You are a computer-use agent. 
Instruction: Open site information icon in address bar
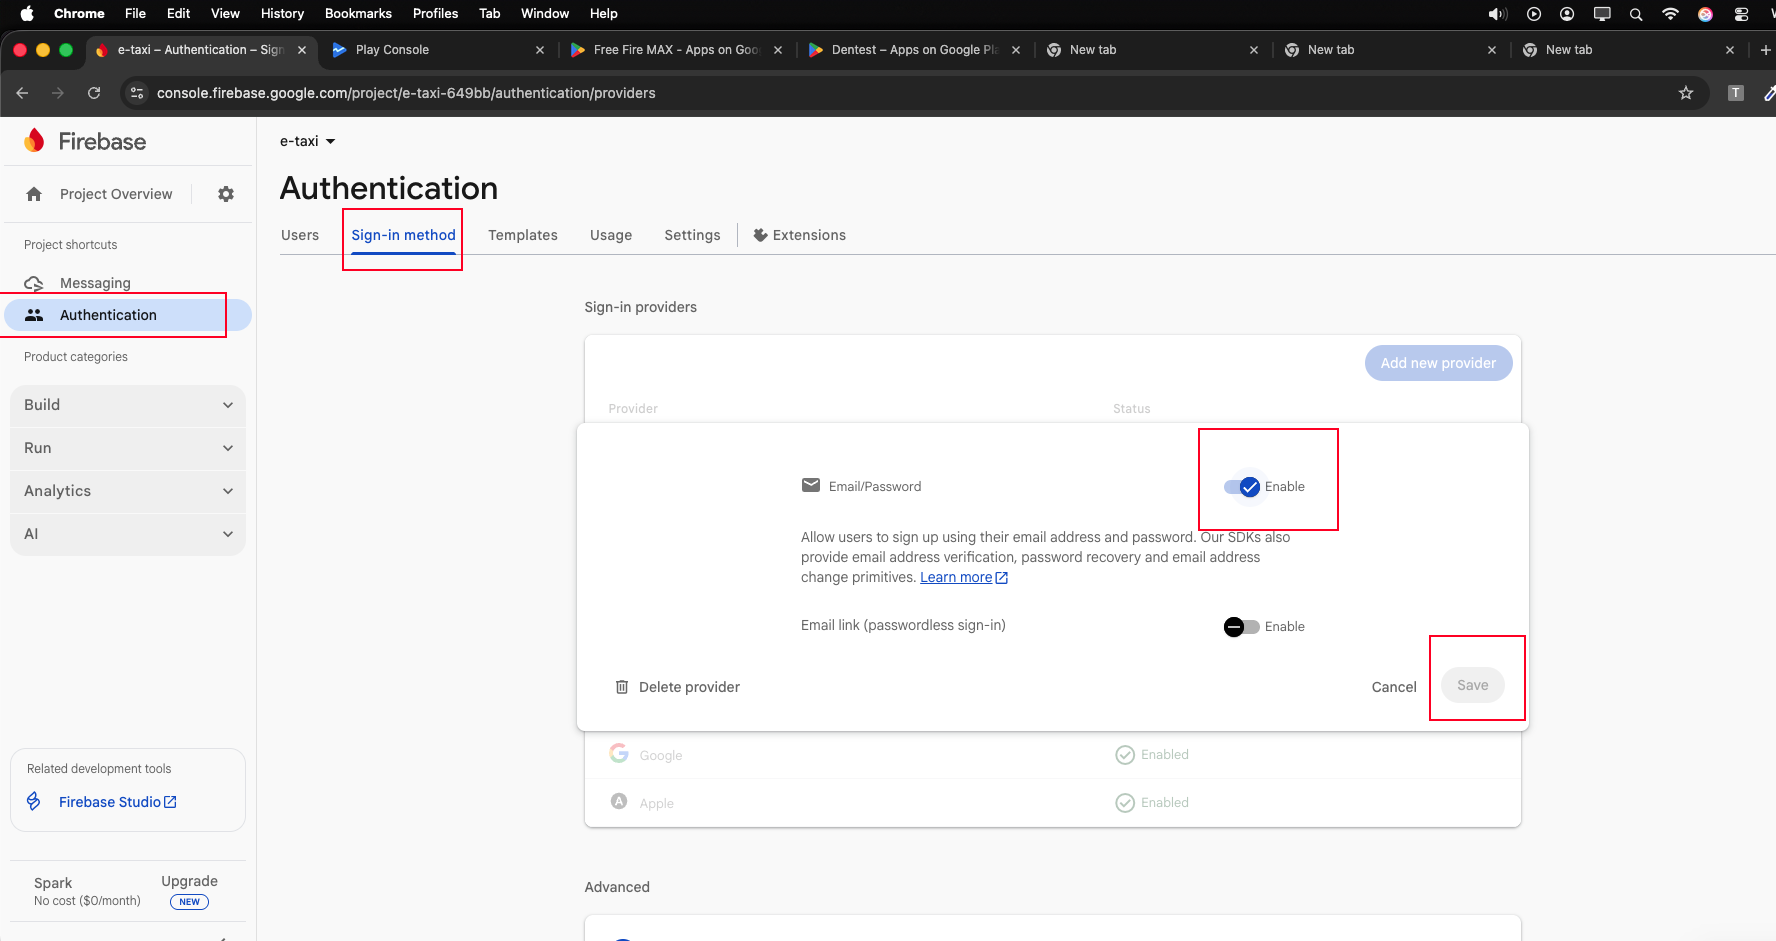138,93
